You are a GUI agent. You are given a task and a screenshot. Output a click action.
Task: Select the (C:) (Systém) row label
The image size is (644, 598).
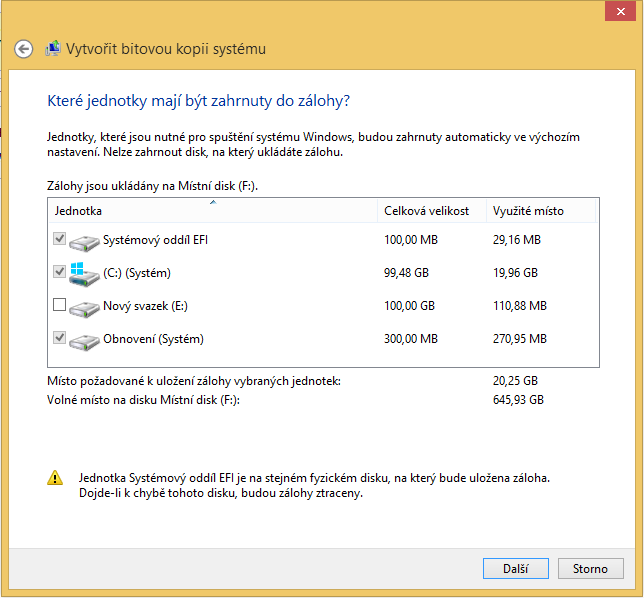click(137, 273)
